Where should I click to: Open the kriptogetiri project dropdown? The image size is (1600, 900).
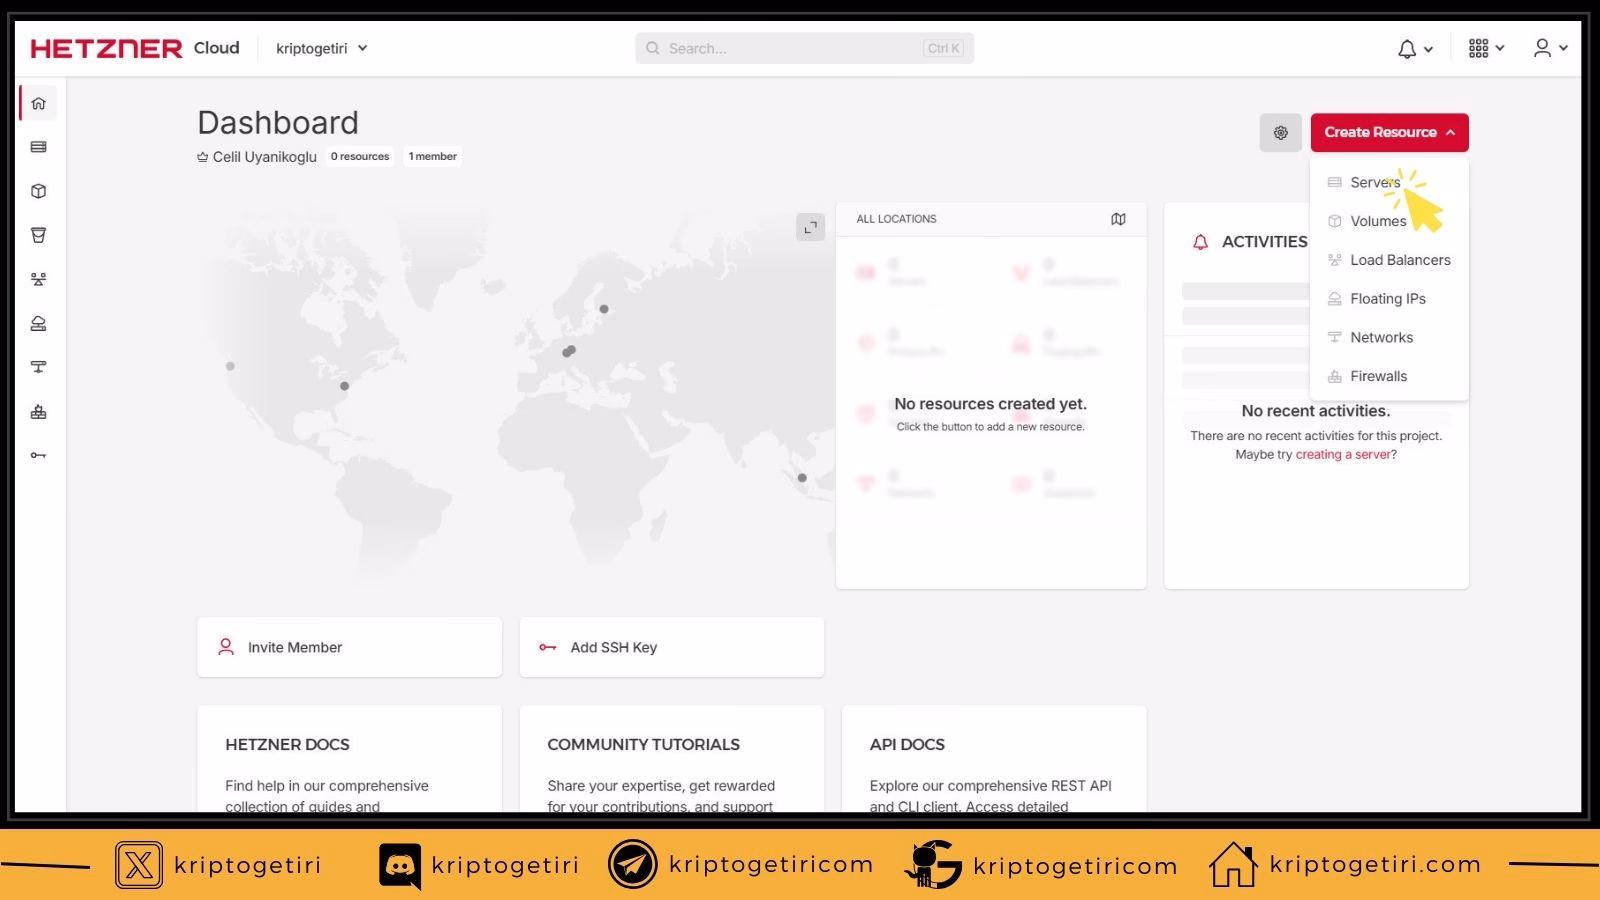[x=322, y=48]
